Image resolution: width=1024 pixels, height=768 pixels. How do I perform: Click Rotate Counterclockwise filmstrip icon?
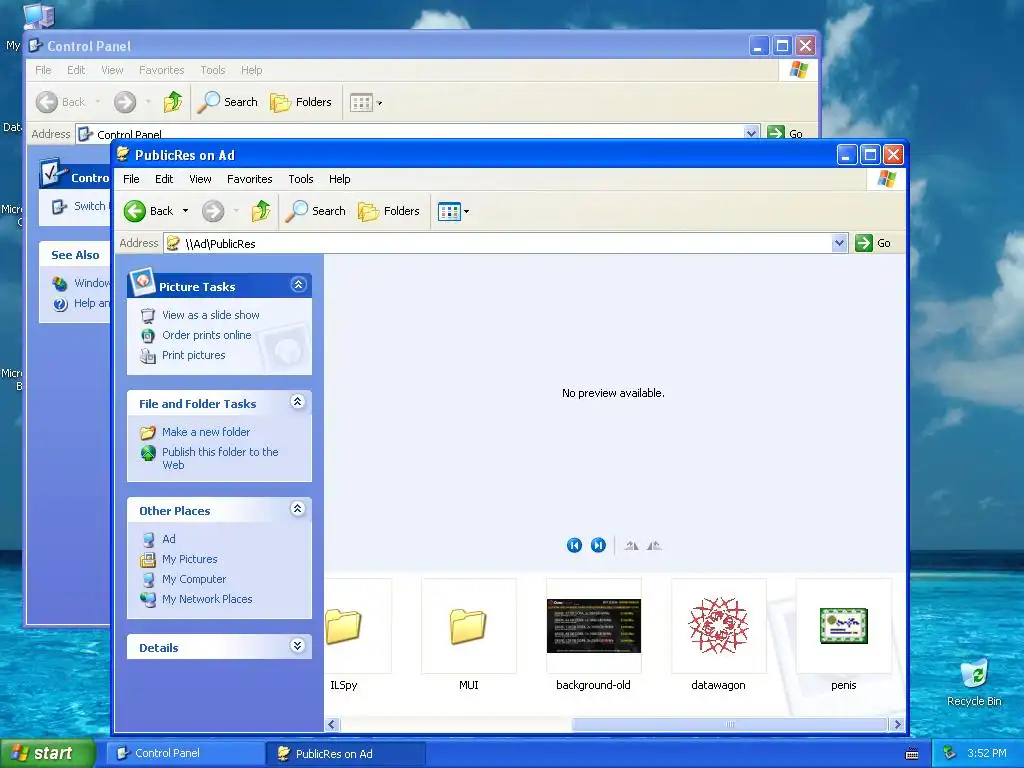tap(654, 545)
